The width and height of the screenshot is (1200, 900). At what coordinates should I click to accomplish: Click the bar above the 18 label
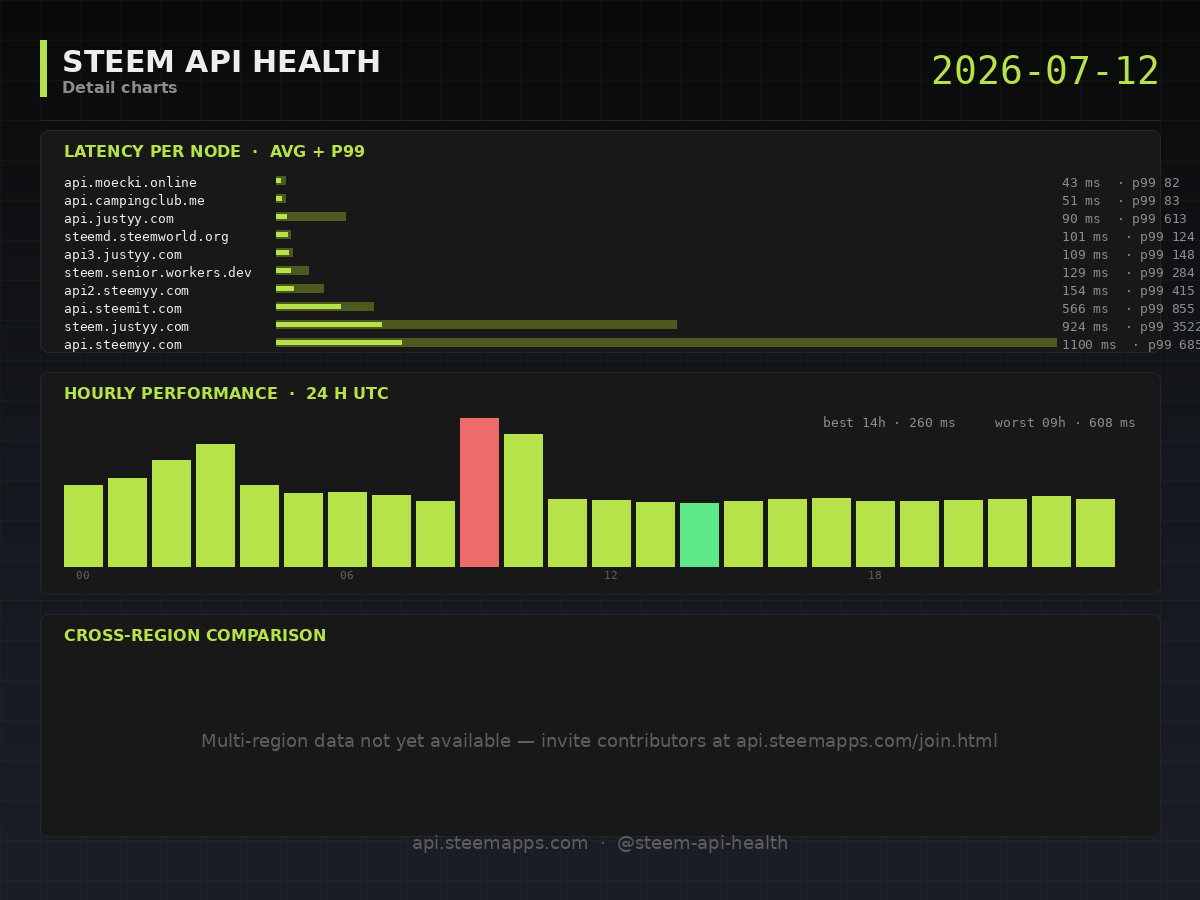pos(875,534)
